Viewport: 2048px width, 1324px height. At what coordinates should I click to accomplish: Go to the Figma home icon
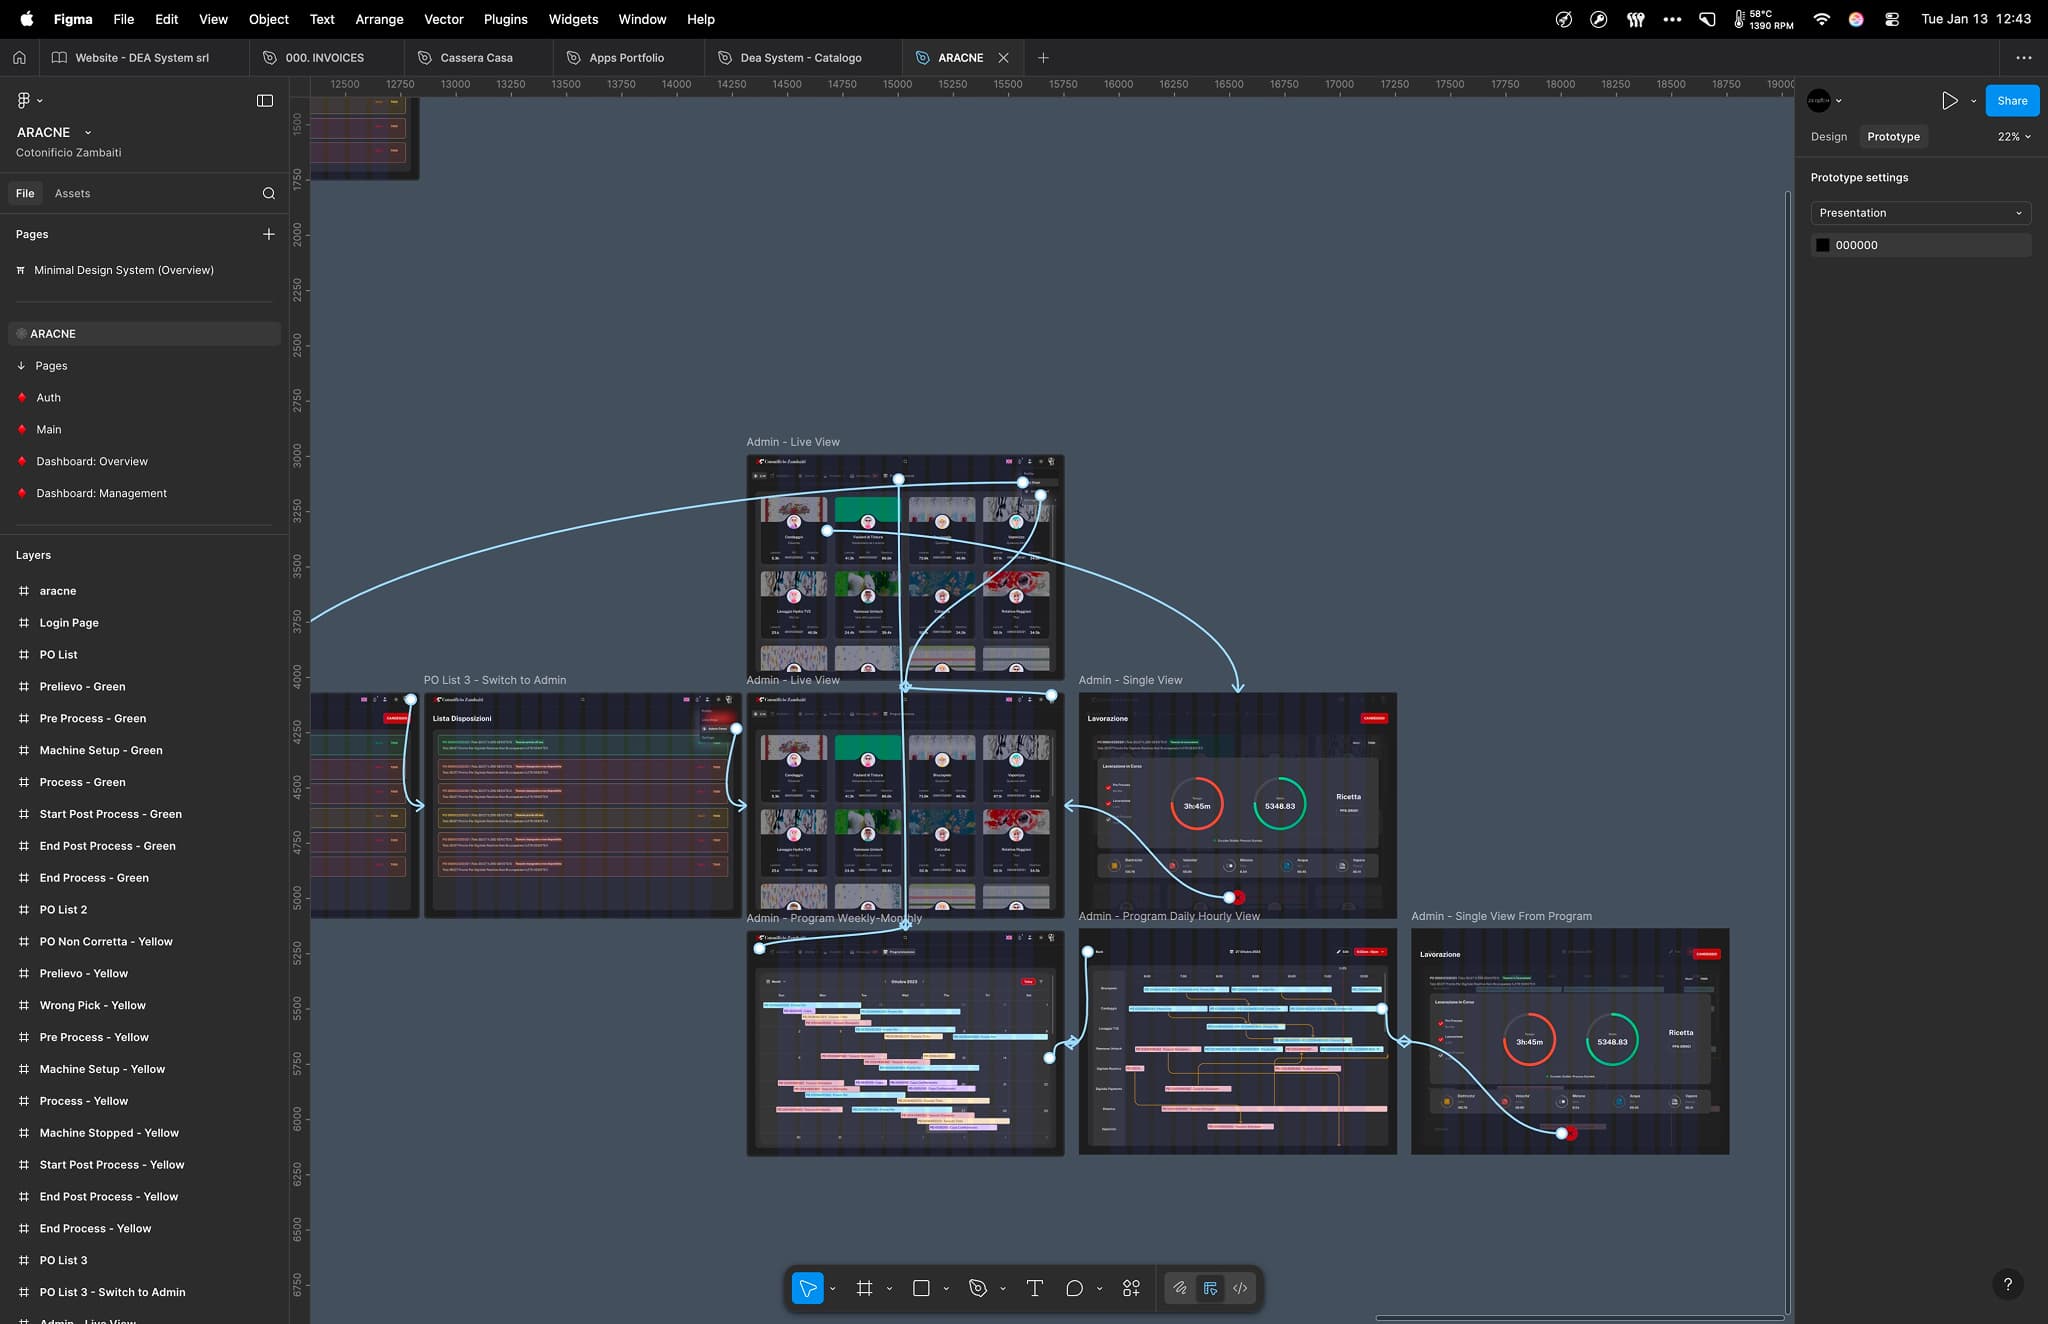click(19, 58)
